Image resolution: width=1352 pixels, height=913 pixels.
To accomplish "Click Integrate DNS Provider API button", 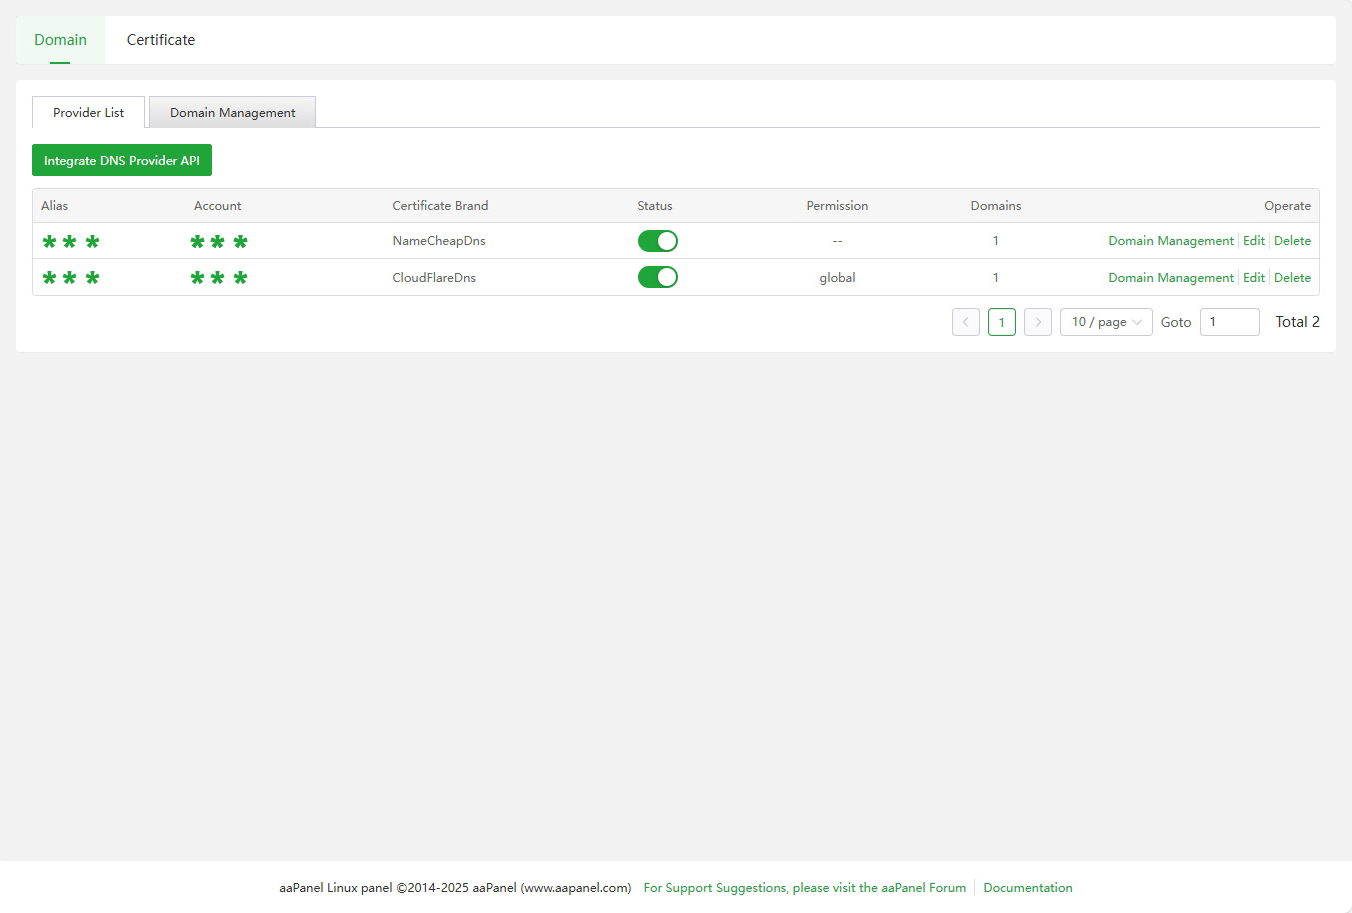I will (x=122, y=161).
